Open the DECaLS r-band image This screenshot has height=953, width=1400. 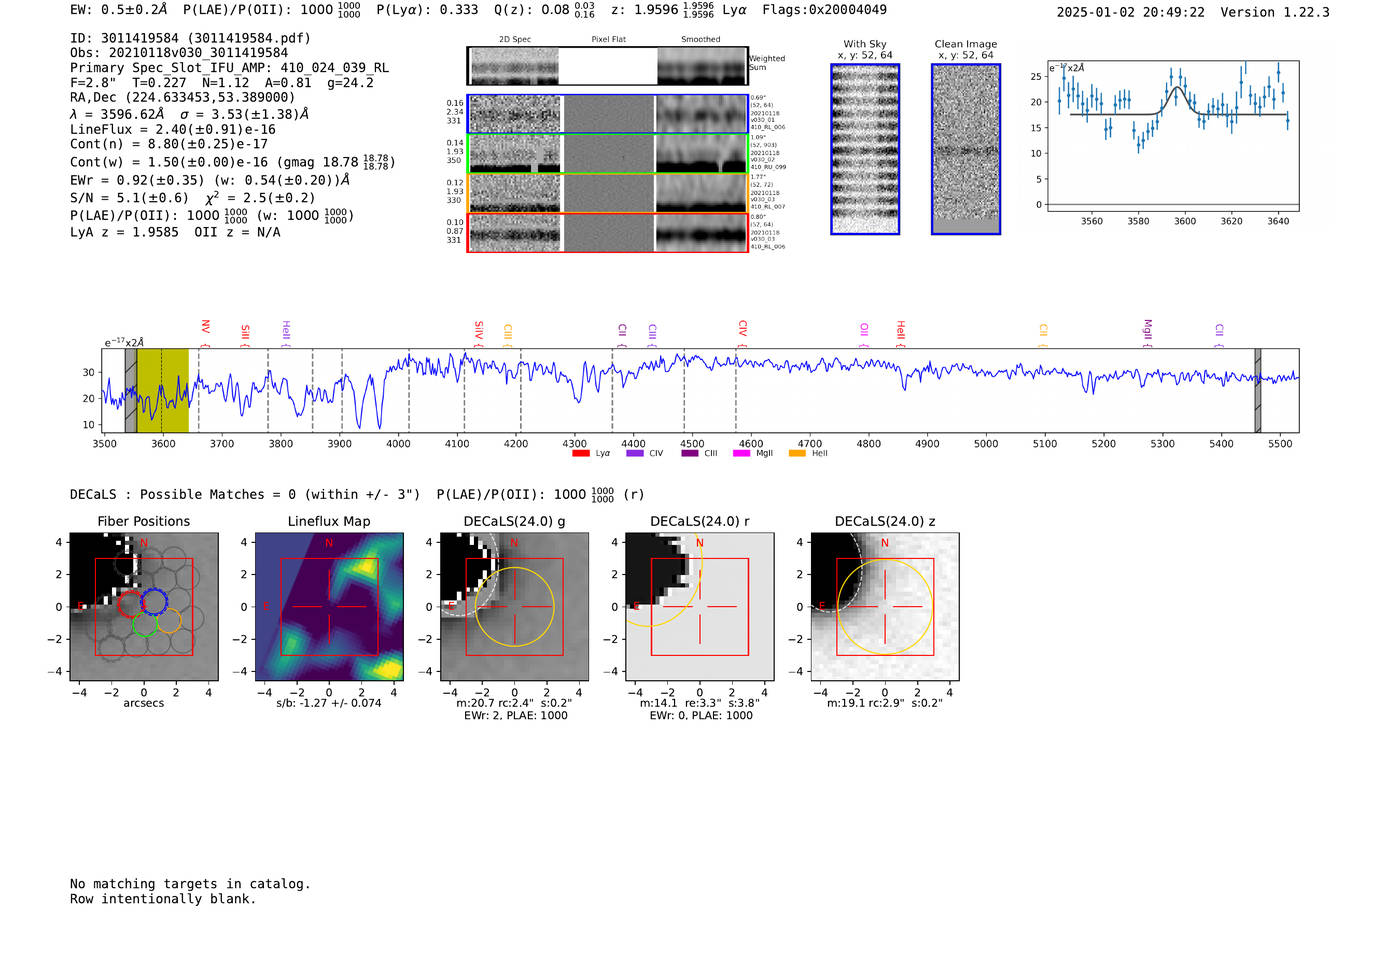(x=699, y=607)
